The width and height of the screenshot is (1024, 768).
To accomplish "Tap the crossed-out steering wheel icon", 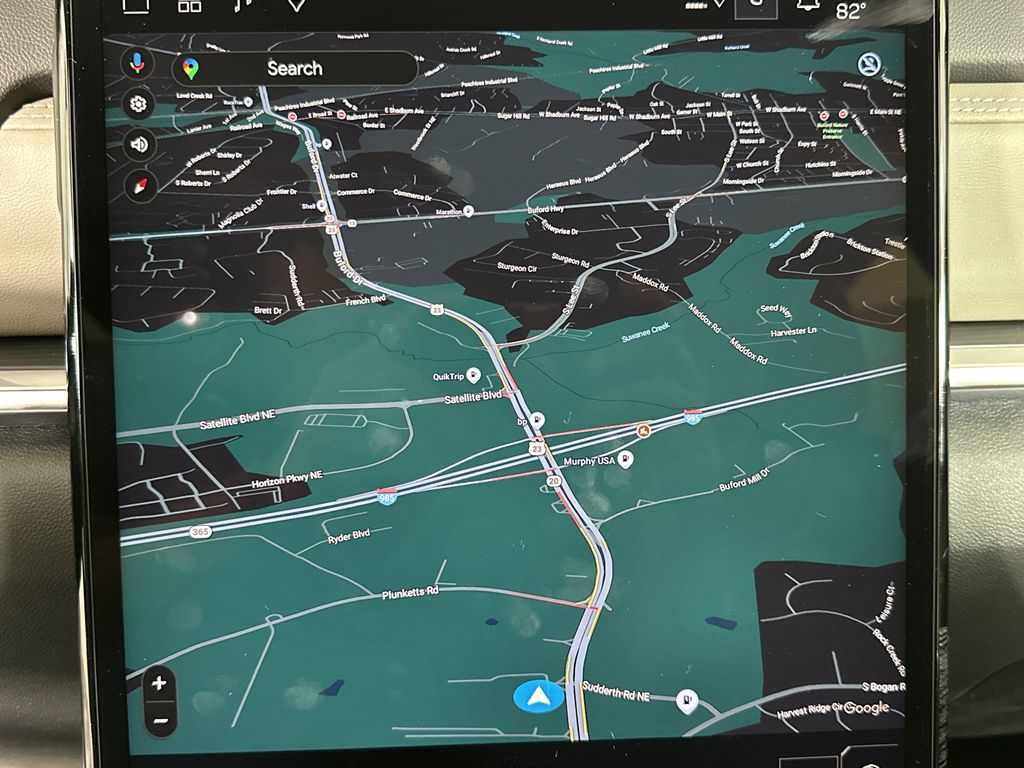I will 869,65.
